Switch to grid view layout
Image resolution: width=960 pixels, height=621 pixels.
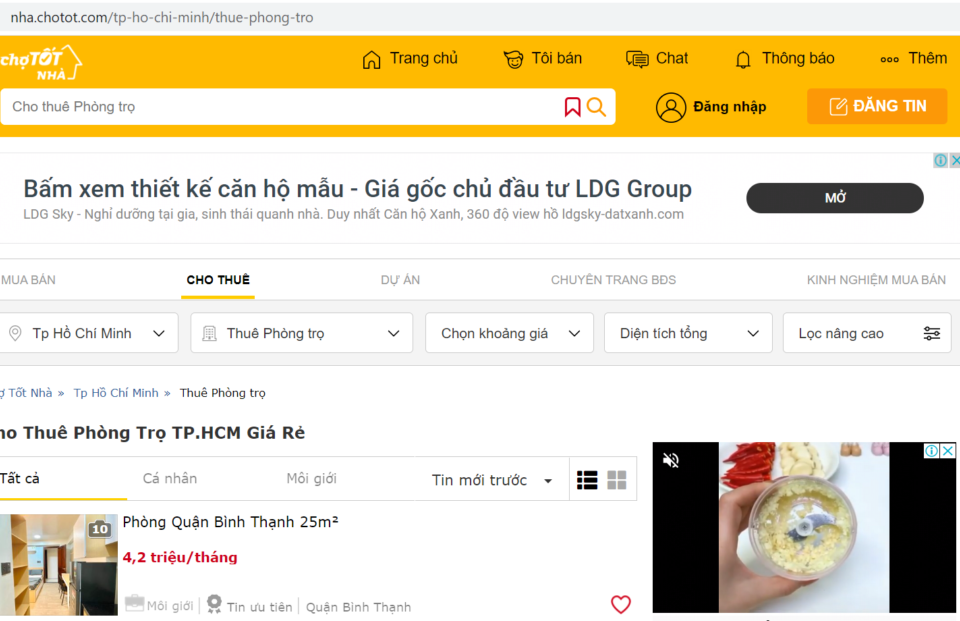pos(617,480)
